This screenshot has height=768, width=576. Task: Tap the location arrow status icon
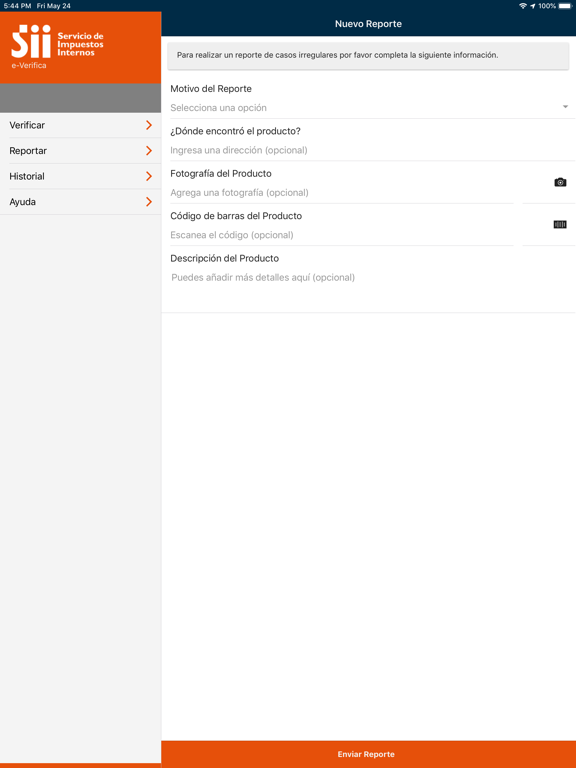tap(532, 6)
